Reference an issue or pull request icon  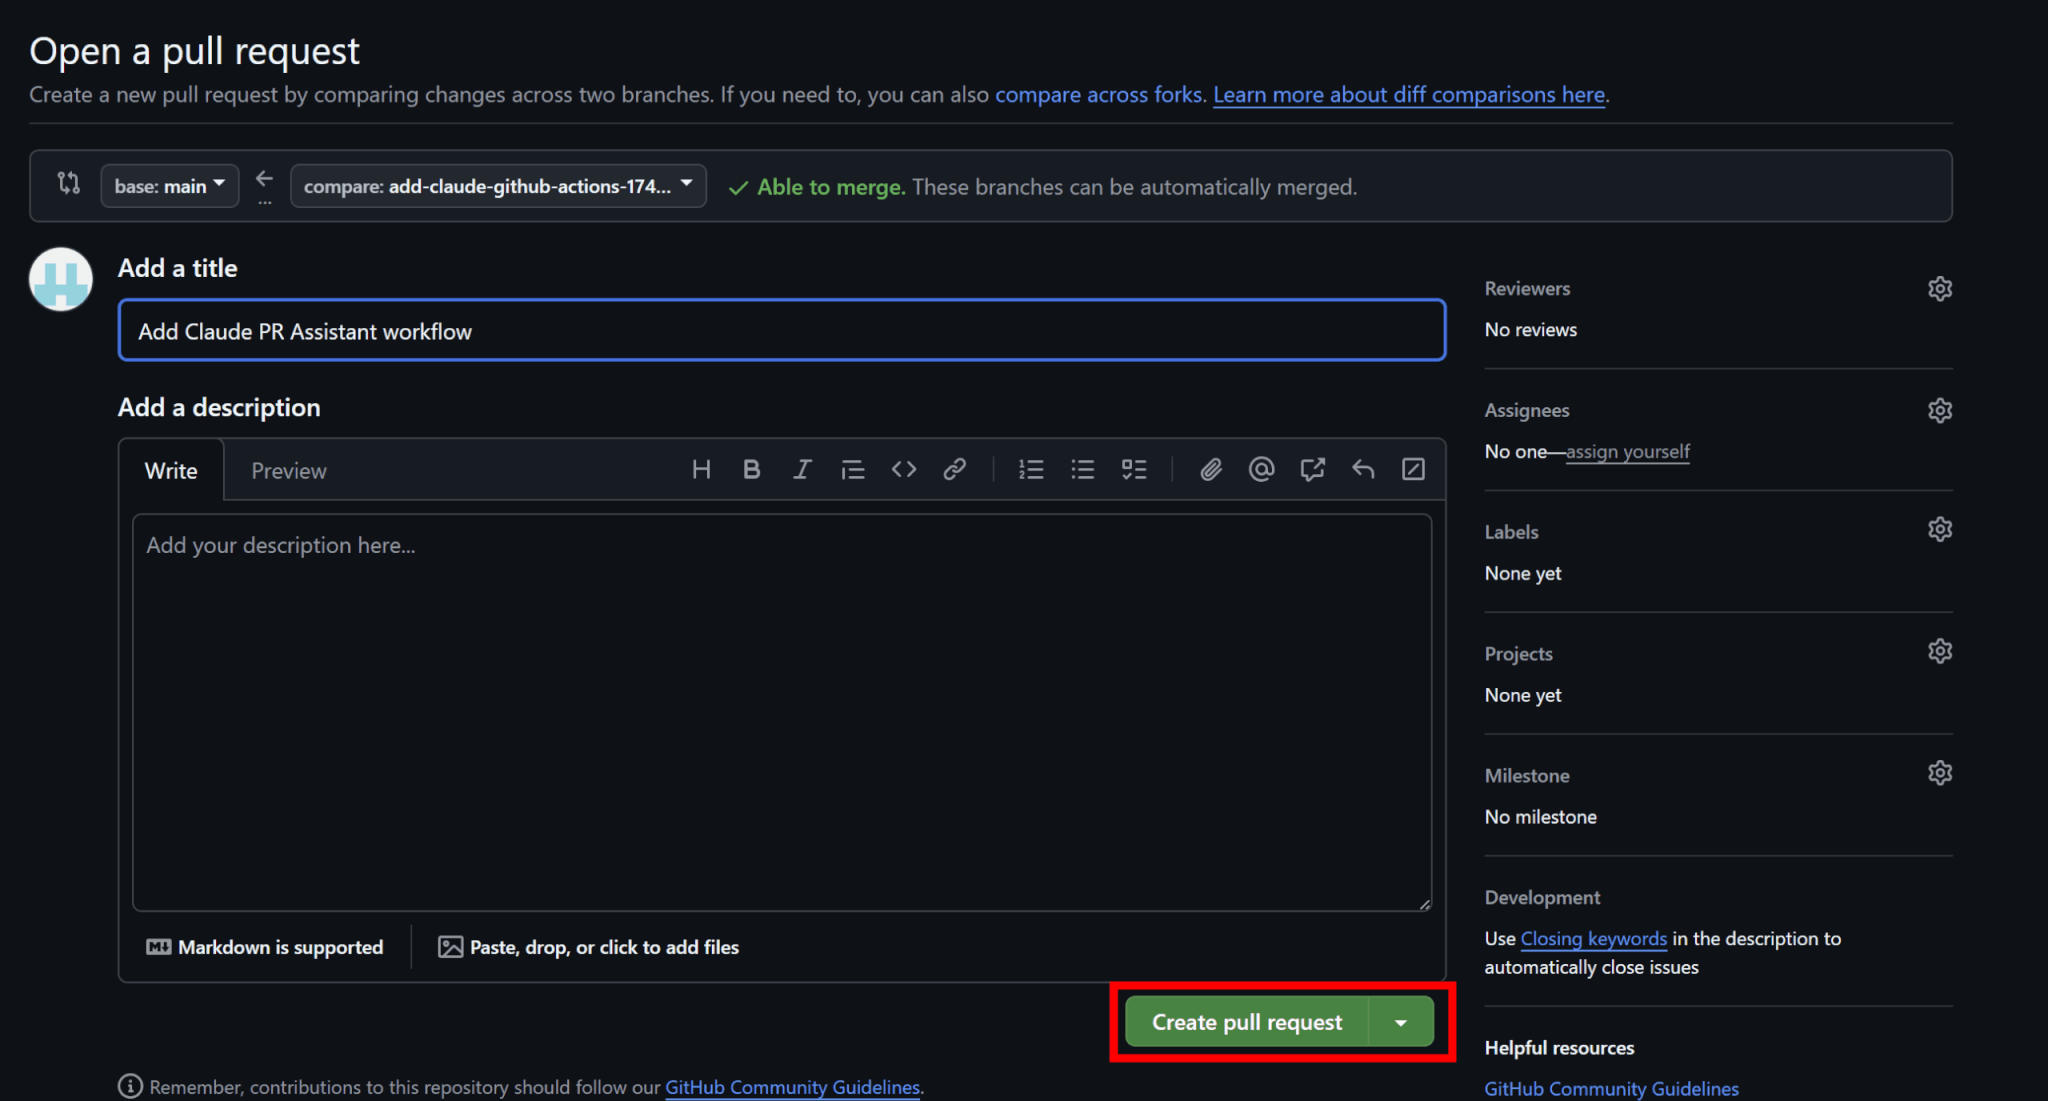coord(1312,469)
